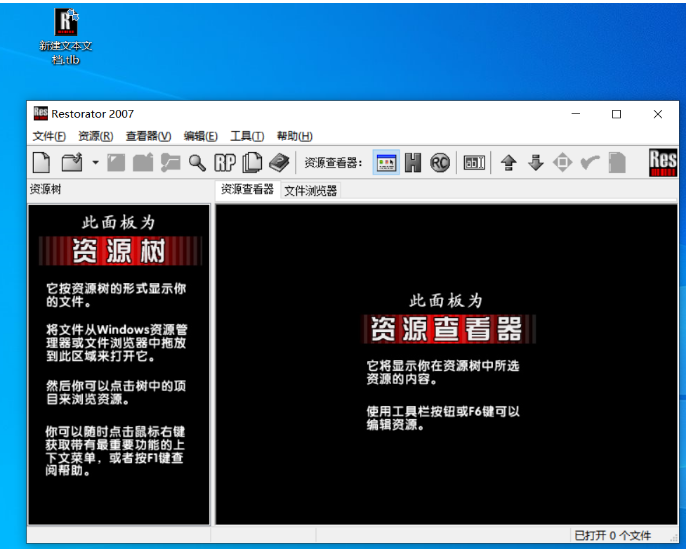Expand the dropdown arrow beside Open icon
The height and width of the screenshot is (549, 686).
(x=95, y=163)
